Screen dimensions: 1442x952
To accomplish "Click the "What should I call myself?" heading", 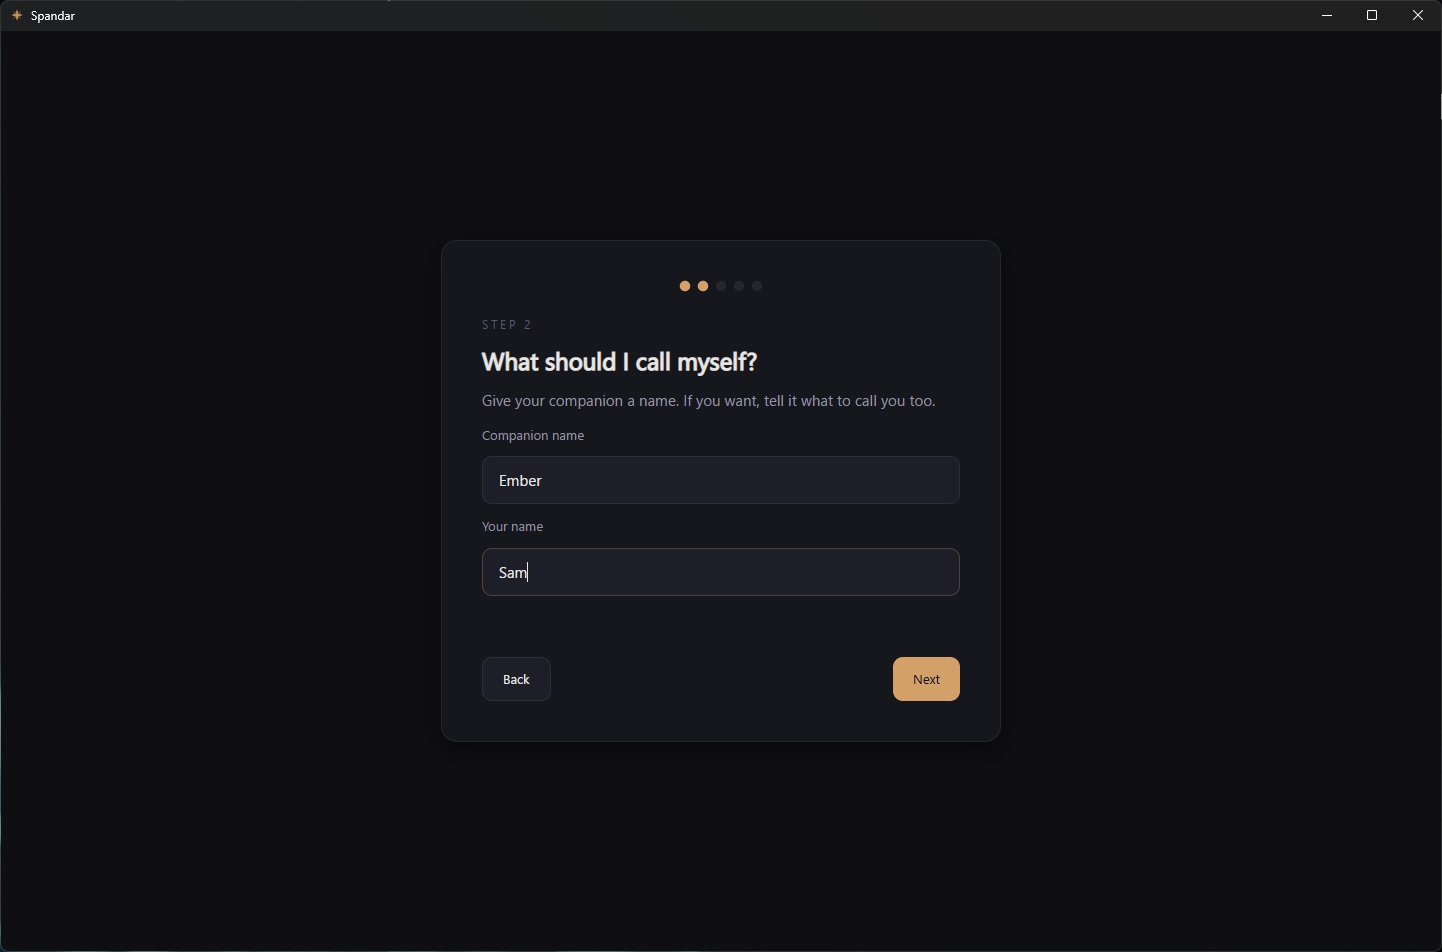I will 619,362.
